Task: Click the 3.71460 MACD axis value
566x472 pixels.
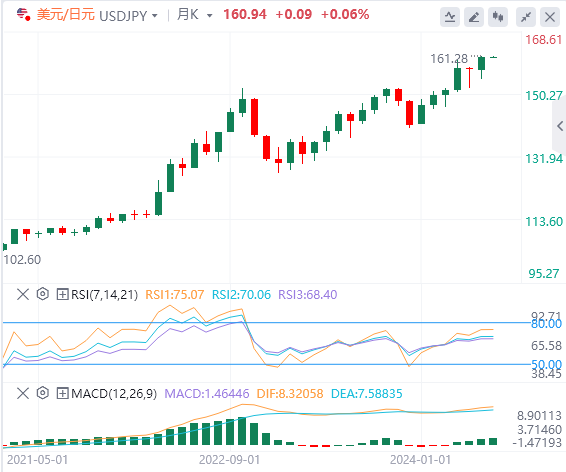Action: tap(539, 430)
